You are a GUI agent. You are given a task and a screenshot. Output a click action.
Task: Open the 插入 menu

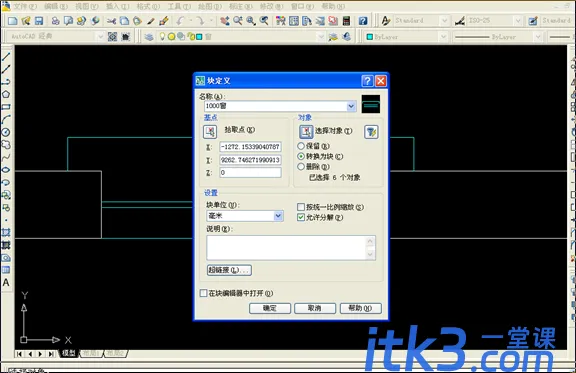point(117,7)
